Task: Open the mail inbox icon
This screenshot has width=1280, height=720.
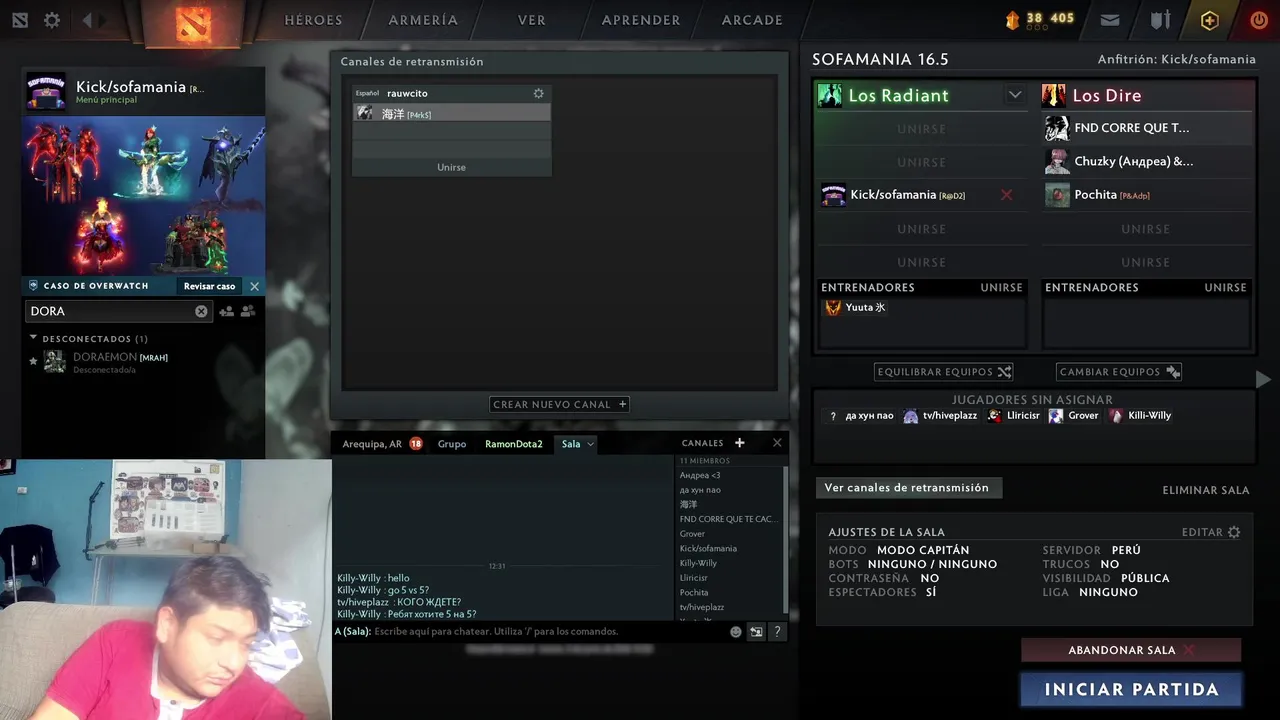Action: coord(1109,20)
